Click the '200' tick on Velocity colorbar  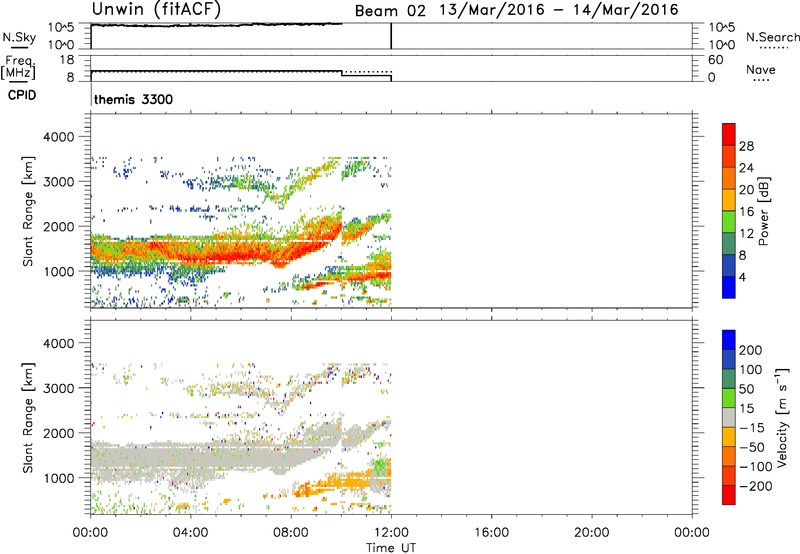[x=751, y=350]
